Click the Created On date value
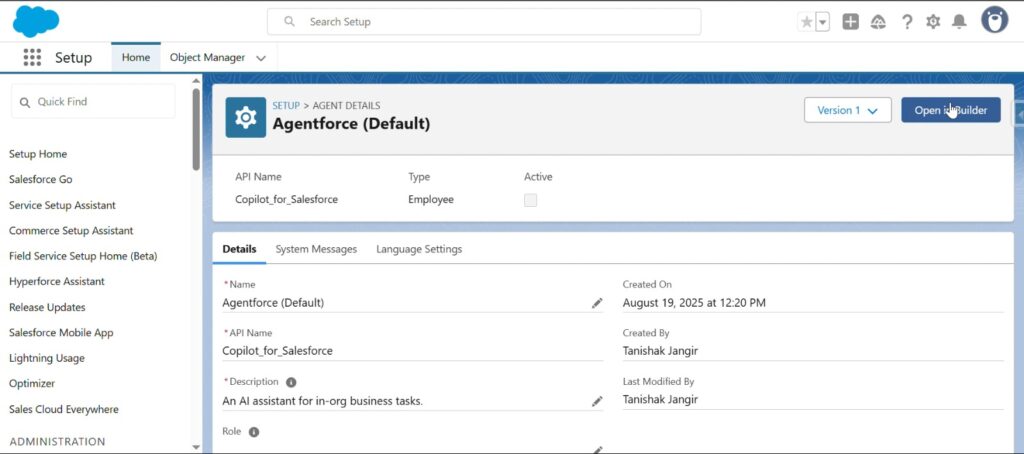This screenshot has width=1024, height=454. (694, 303)
